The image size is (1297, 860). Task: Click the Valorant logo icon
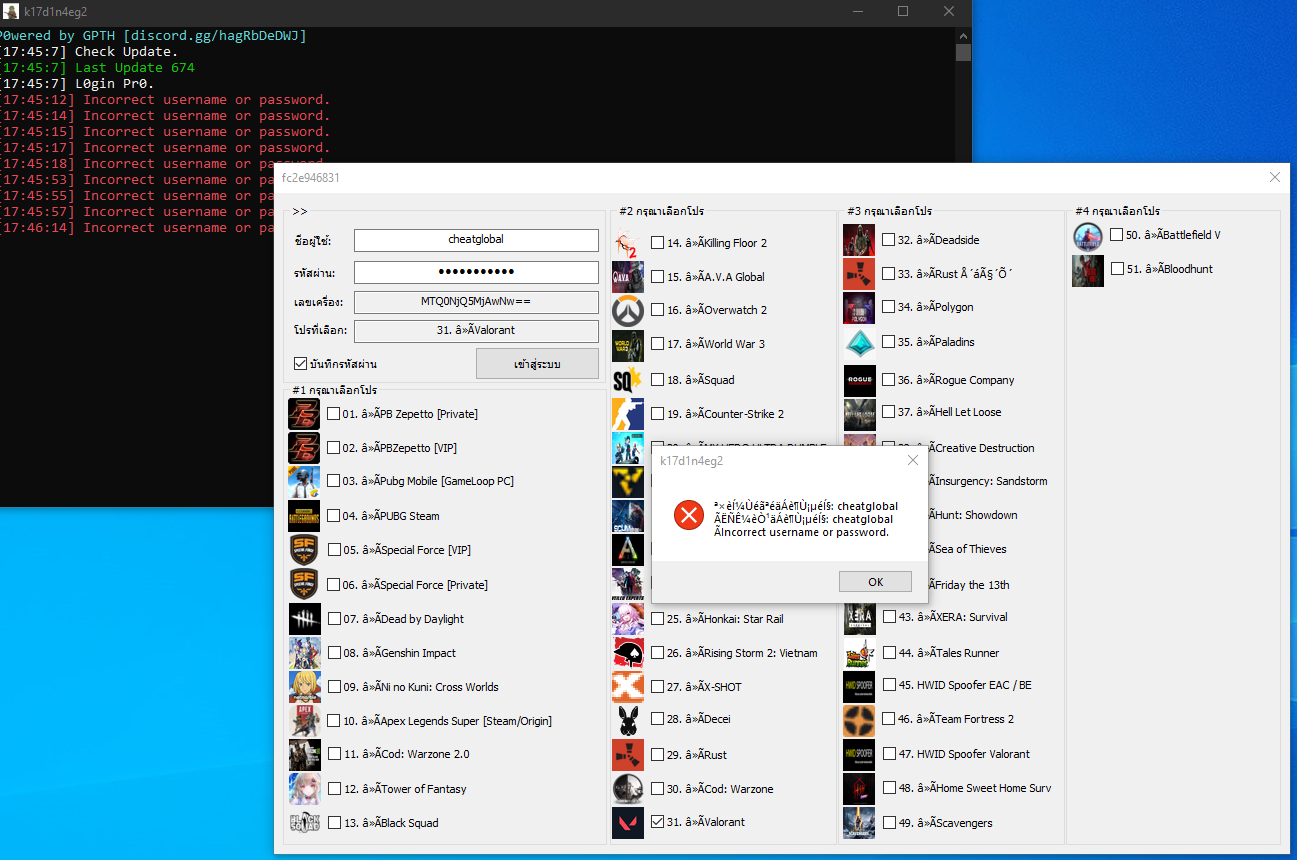click(x=628, y=822)
